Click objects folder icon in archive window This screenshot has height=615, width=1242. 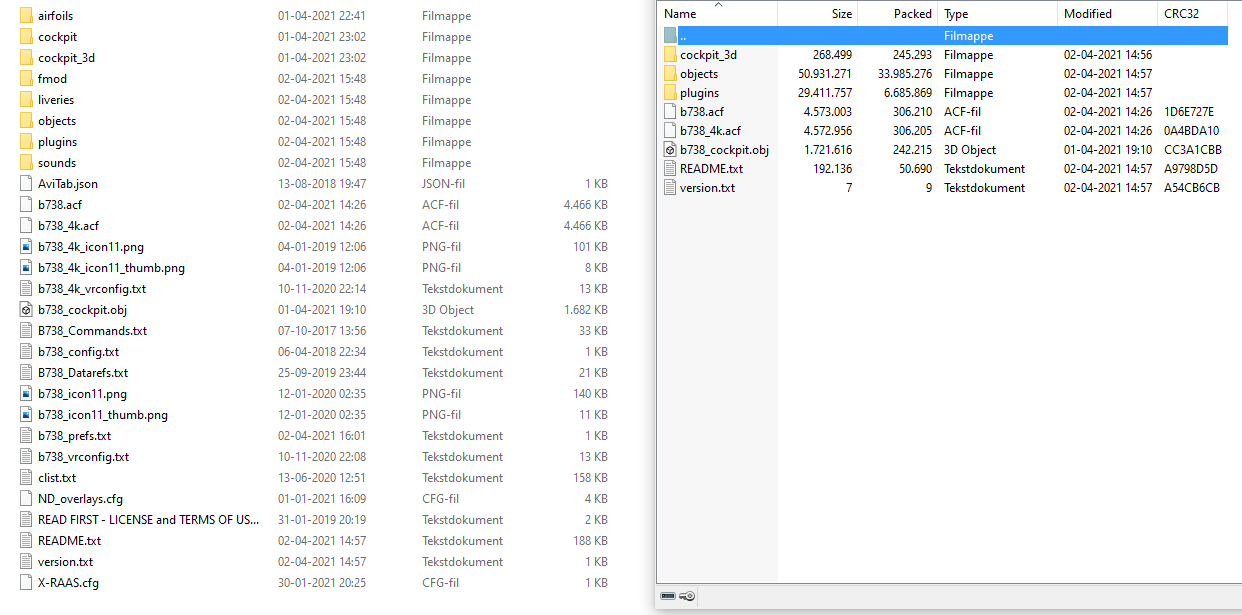[x=670, y=74]
